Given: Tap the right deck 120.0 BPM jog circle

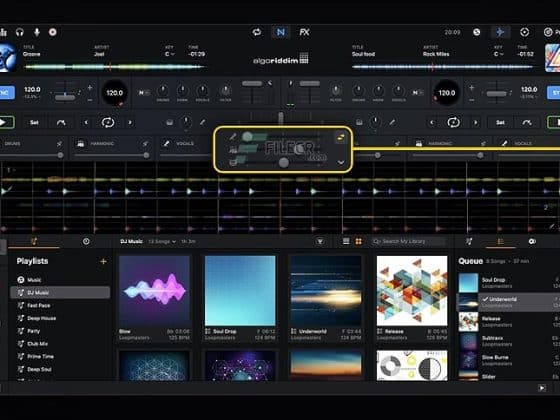Looking at the screenshot, I should (446, 93).
